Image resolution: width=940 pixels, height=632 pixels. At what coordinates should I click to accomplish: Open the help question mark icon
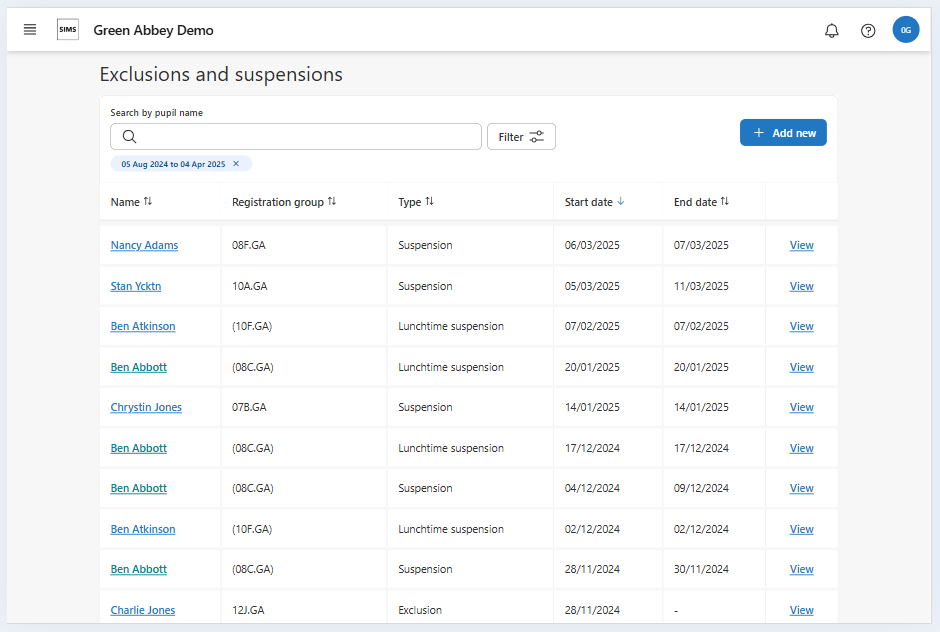(868, 31)
